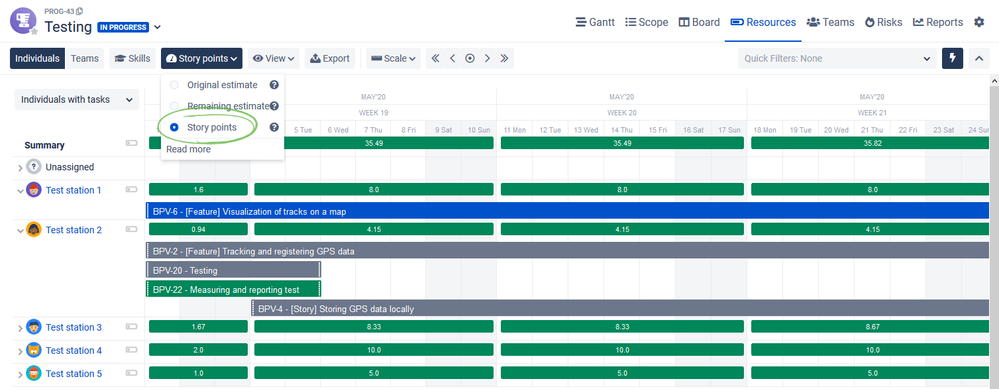Click capacity icon in Summary row
This screenshot has height=389, width=999.
coord(131,144)
